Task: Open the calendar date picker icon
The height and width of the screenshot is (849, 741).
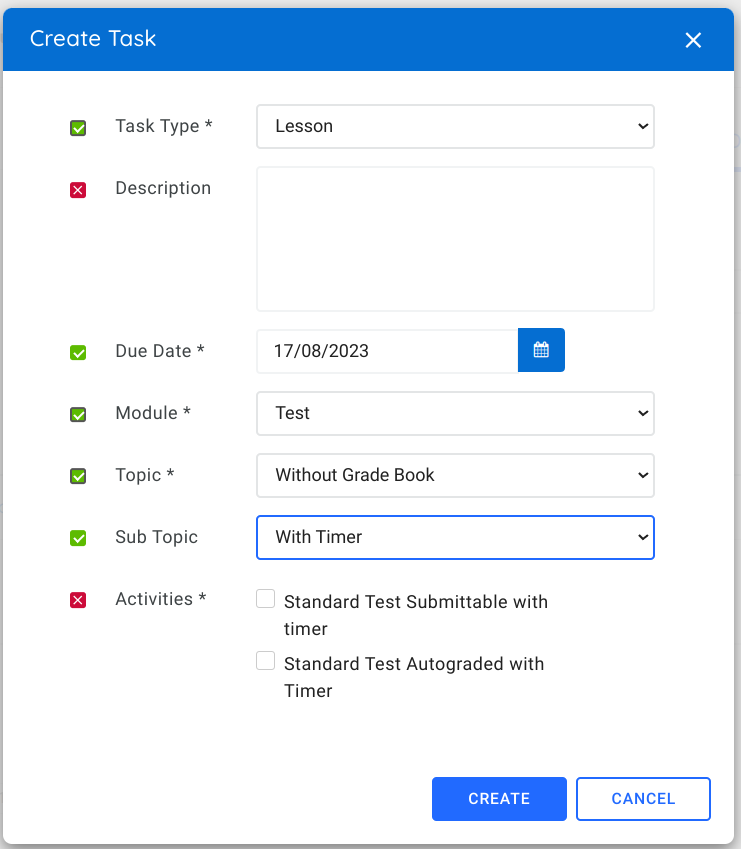Action: coord(541,350)
